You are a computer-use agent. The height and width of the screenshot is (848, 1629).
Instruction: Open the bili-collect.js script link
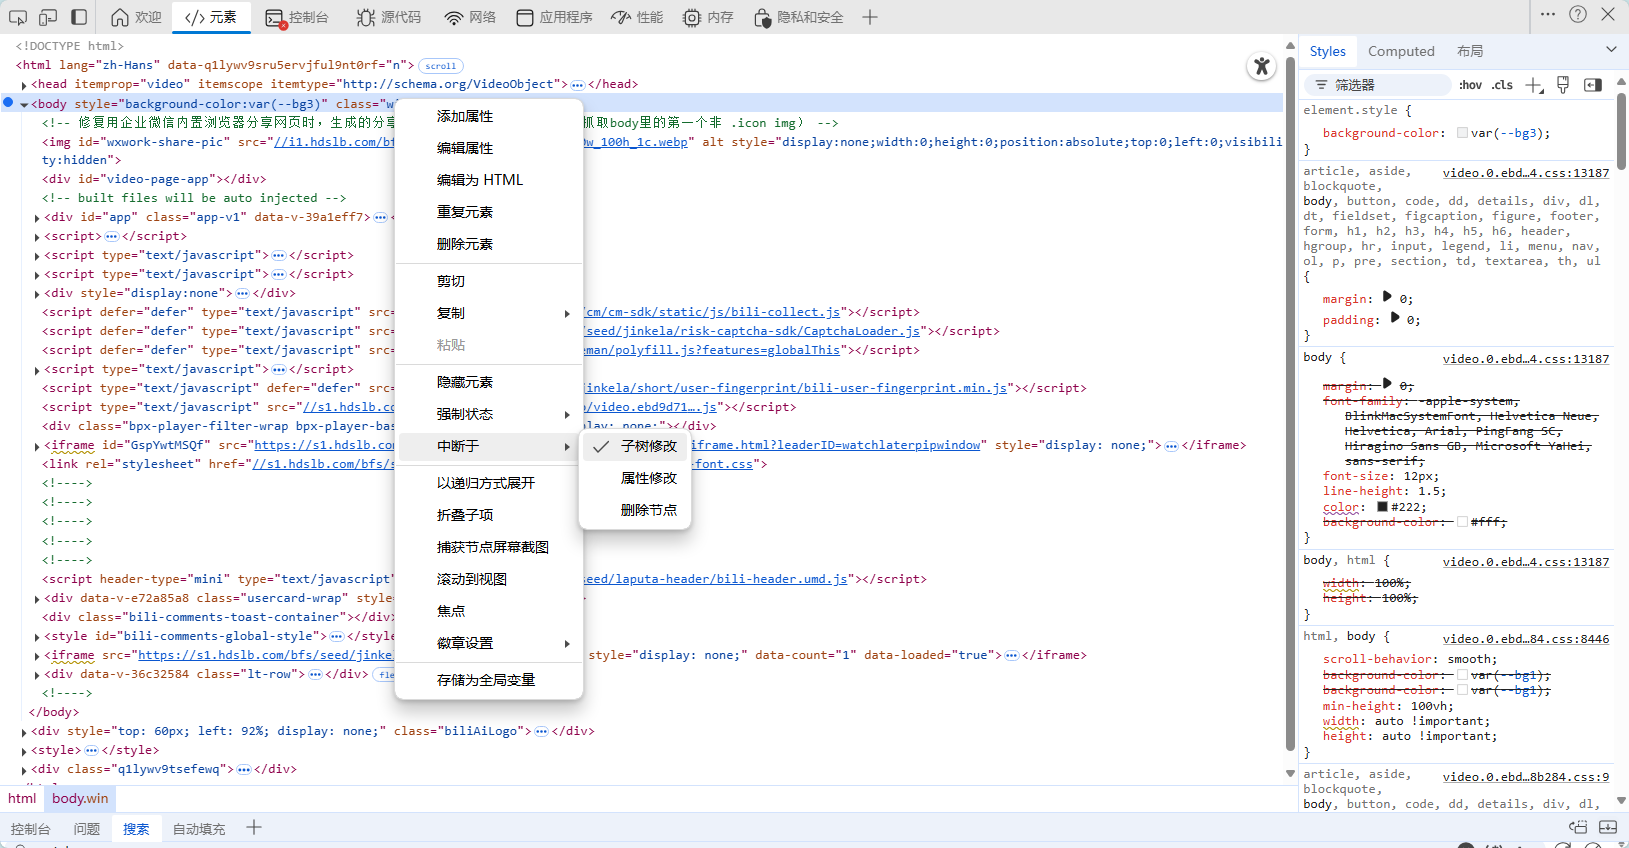click(713, 312)
